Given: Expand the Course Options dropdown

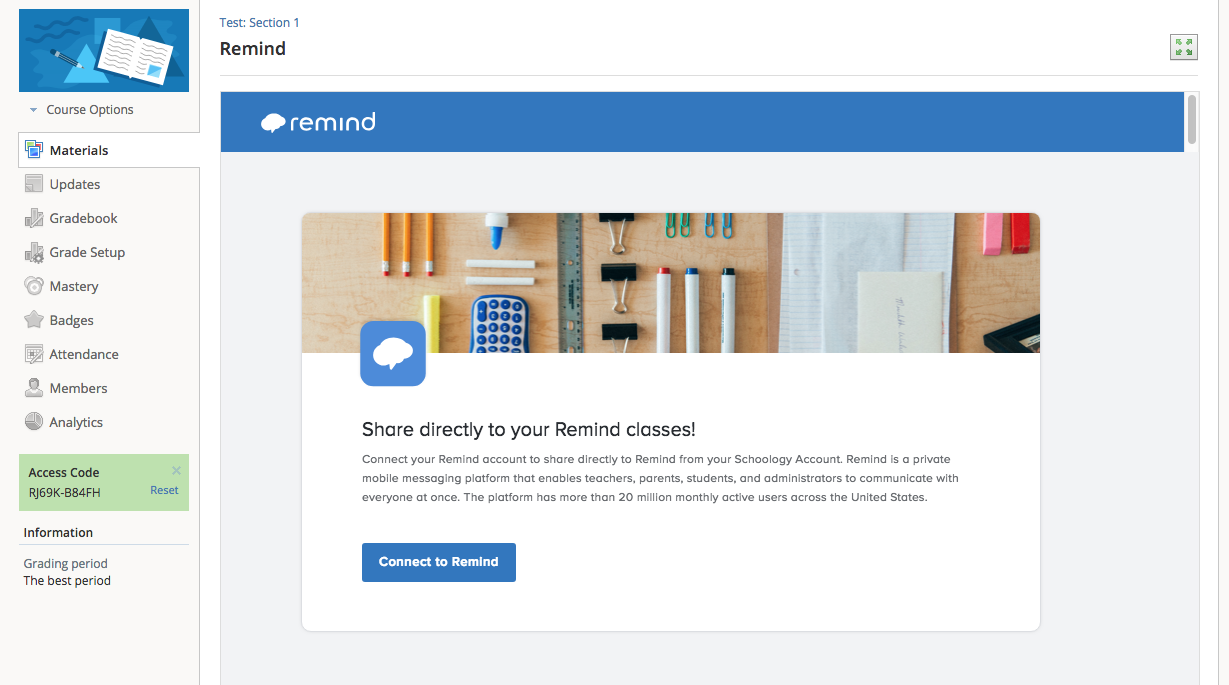Looking at the screenshot, I should tap(81, 110).
